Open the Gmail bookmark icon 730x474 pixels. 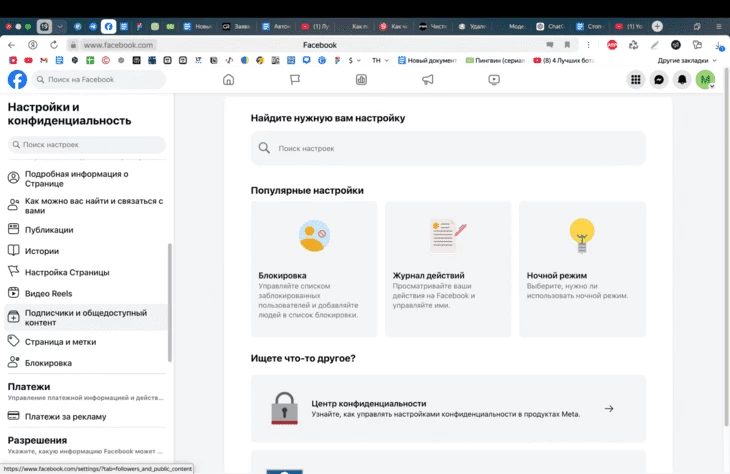coord(44,60)
